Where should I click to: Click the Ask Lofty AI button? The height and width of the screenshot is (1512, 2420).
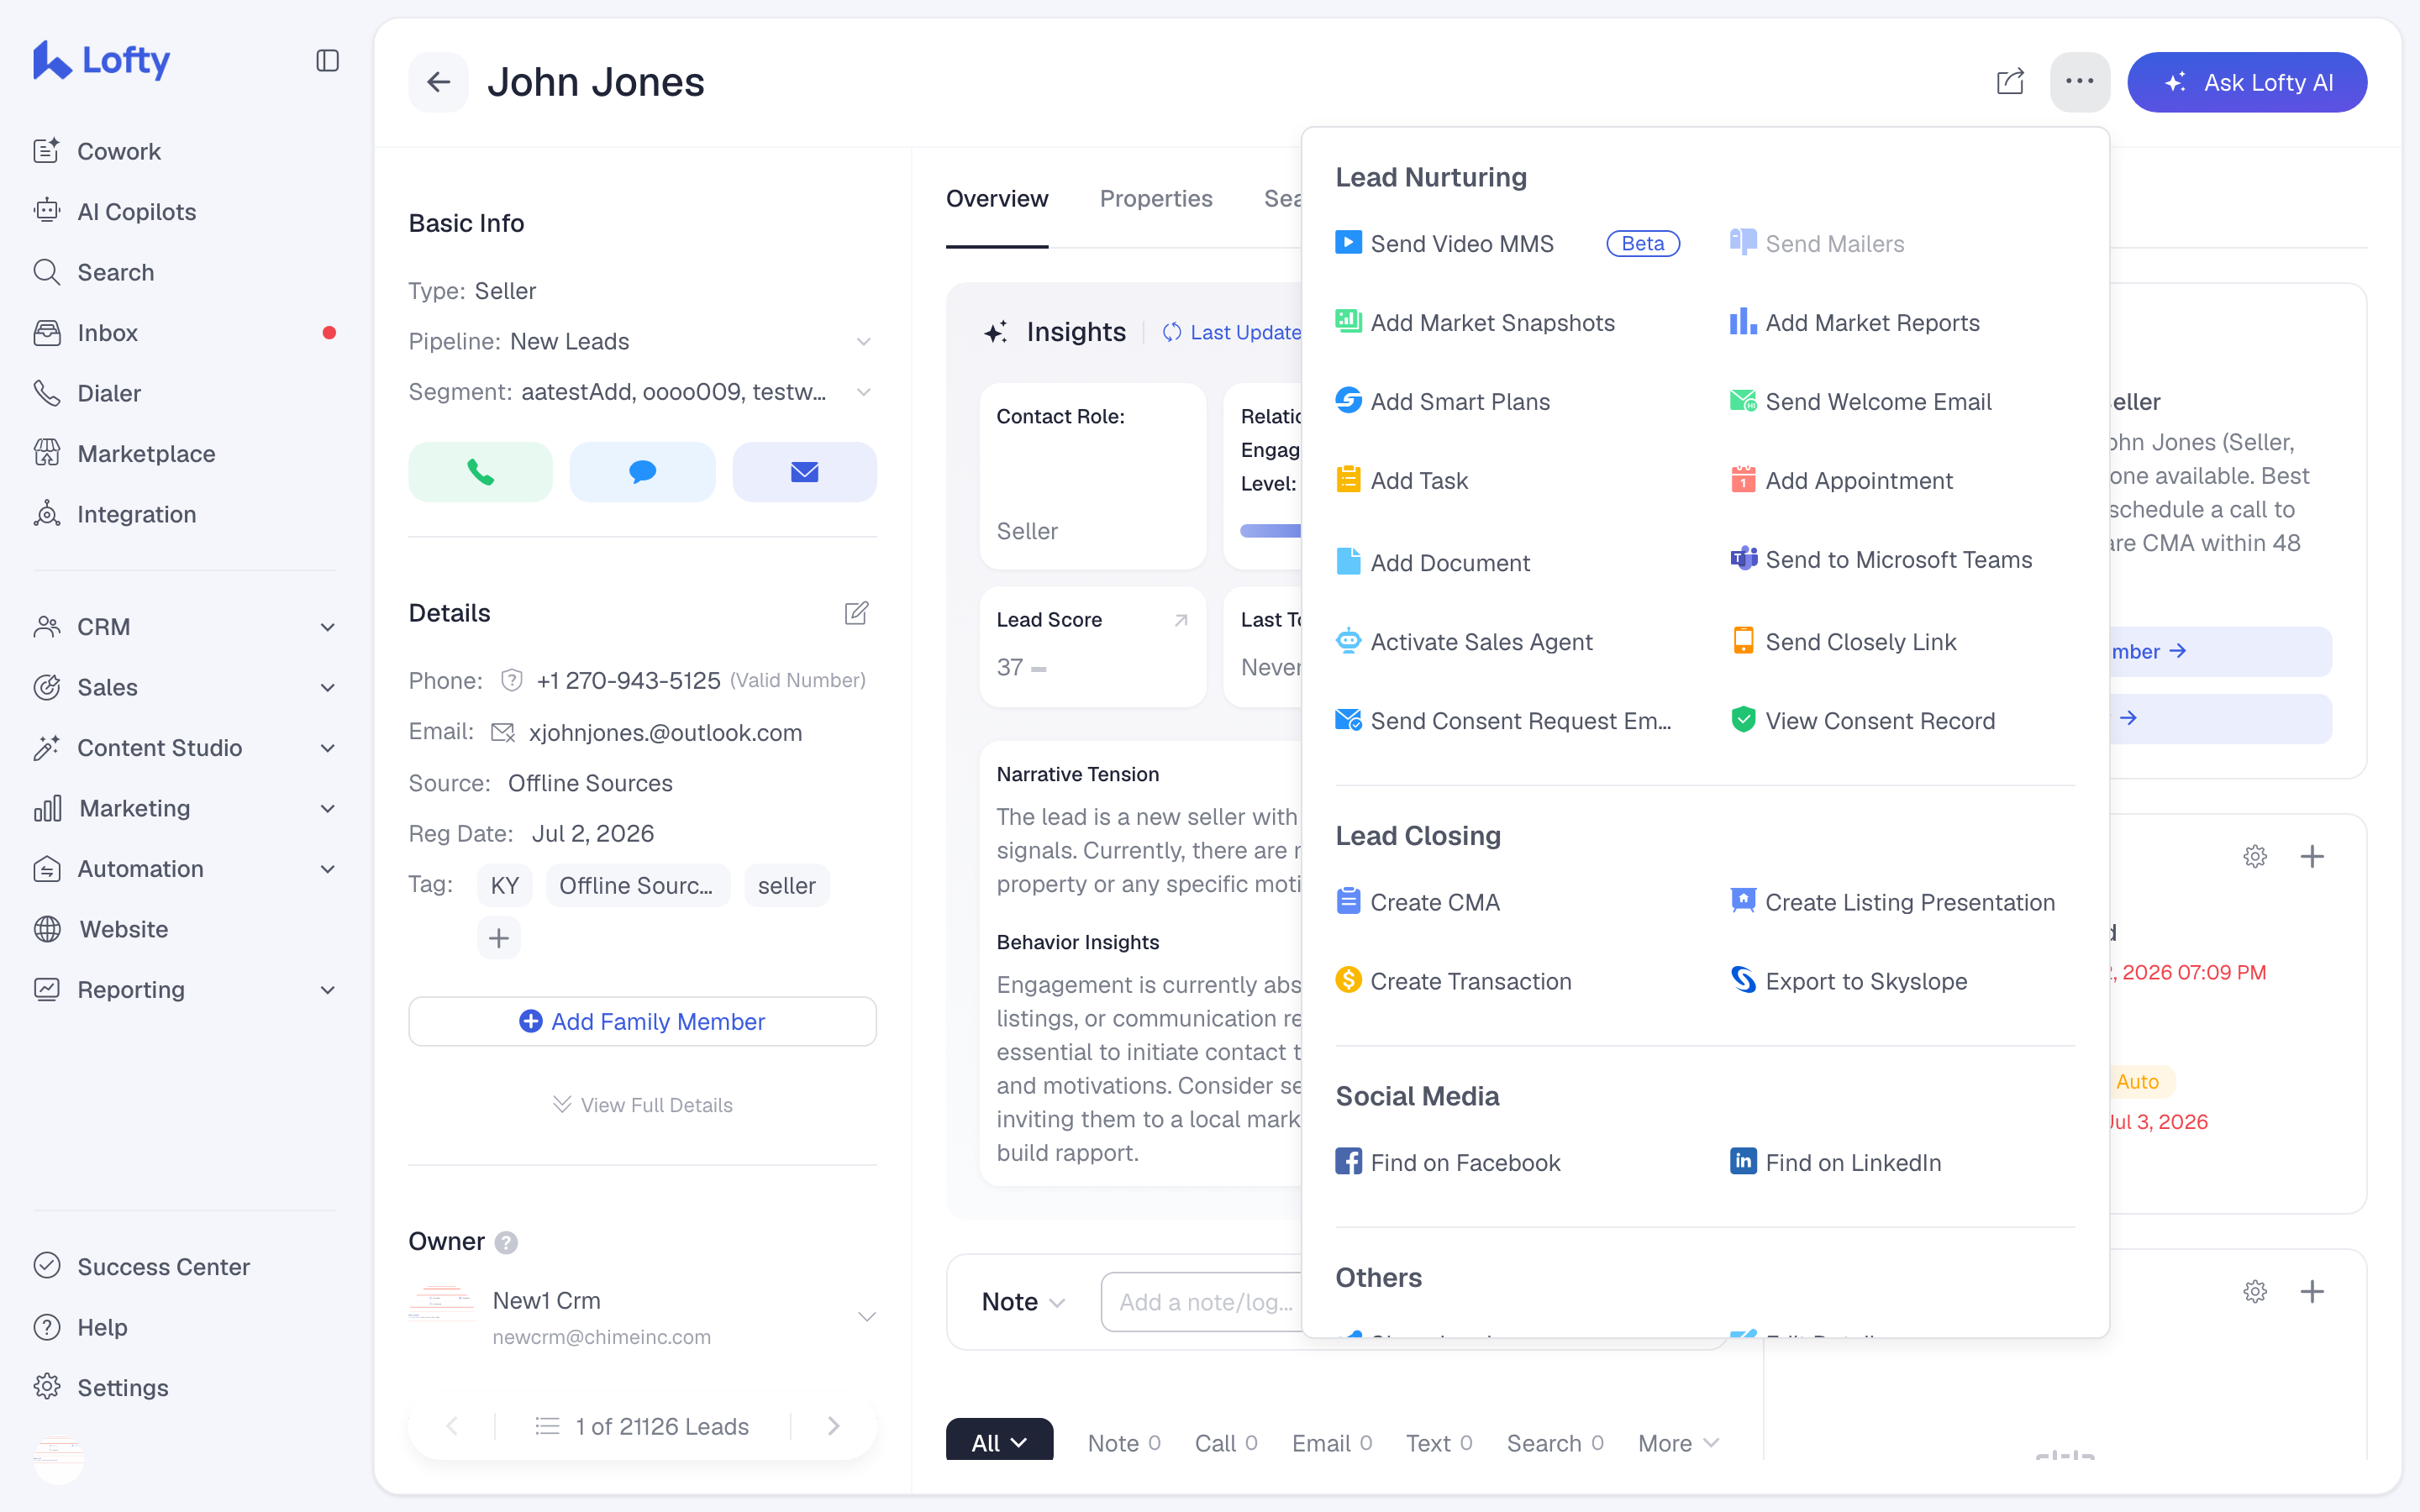2247,82
